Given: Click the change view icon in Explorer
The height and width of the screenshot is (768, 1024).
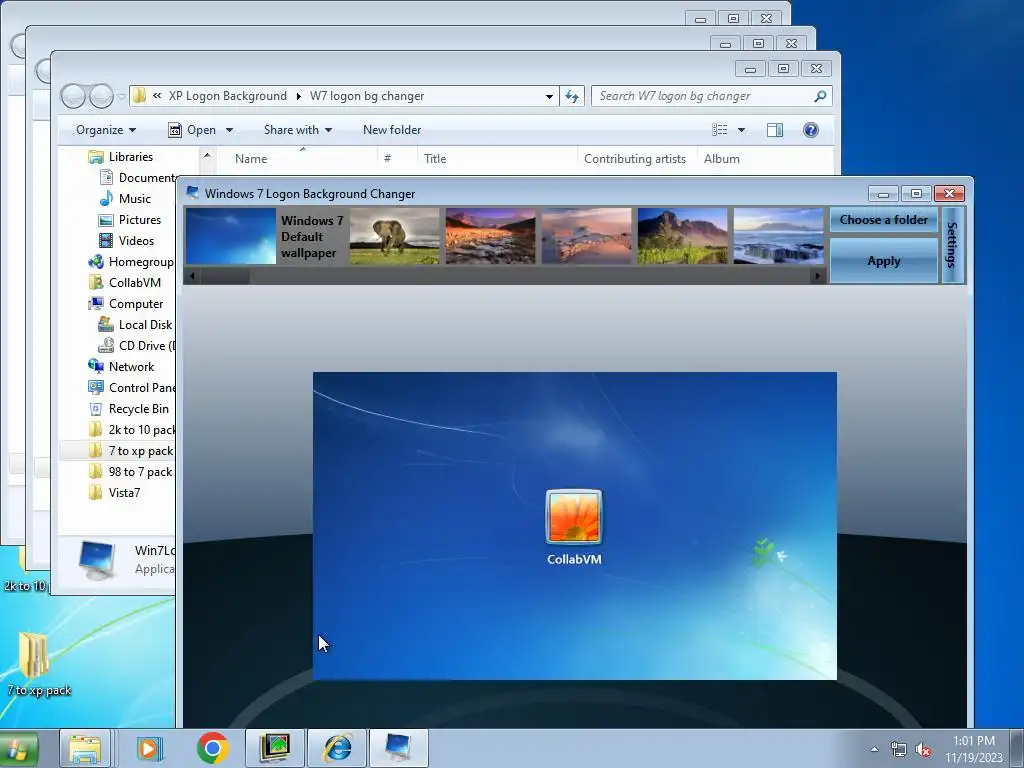Looking at the screenshot, I should tap(720, 130).
